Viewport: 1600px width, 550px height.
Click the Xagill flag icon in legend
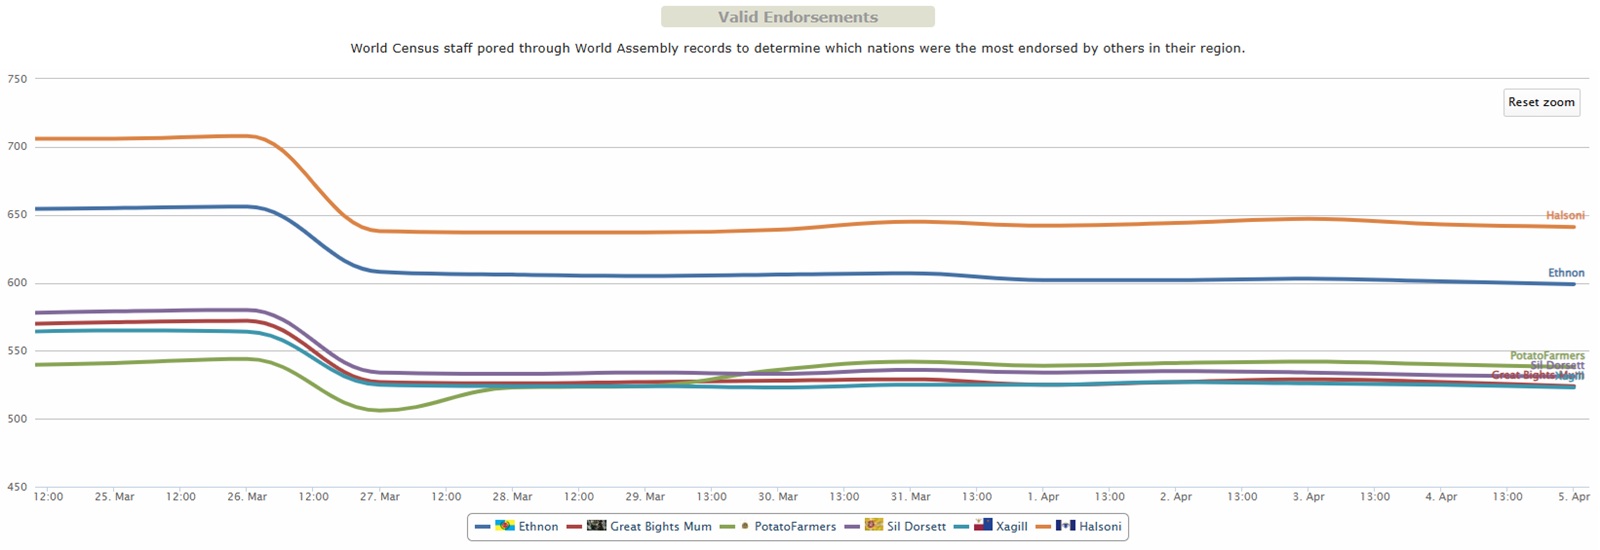point(983,526)
